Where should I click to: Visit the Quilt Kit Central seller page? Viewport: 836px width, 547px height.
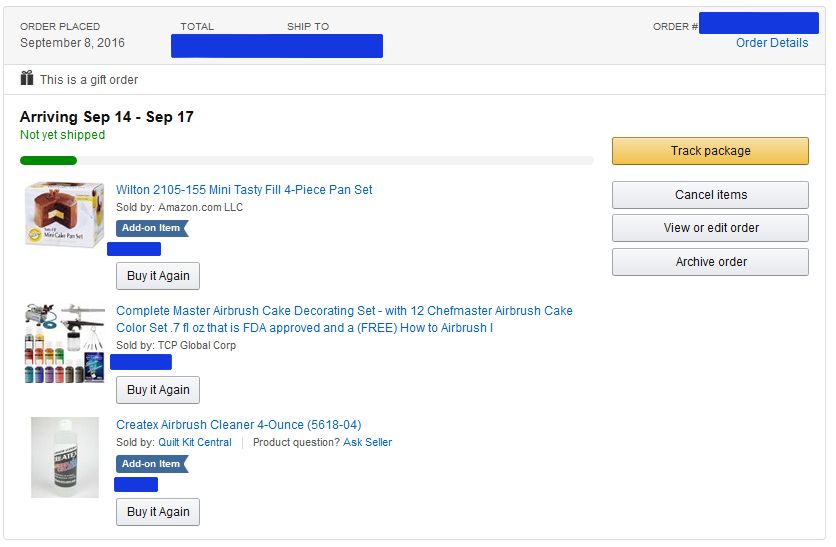pos(195,443)
